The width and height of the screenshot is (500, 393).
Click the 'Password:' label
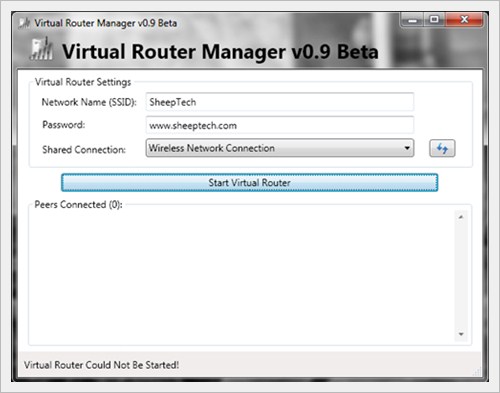click(64, 125)
